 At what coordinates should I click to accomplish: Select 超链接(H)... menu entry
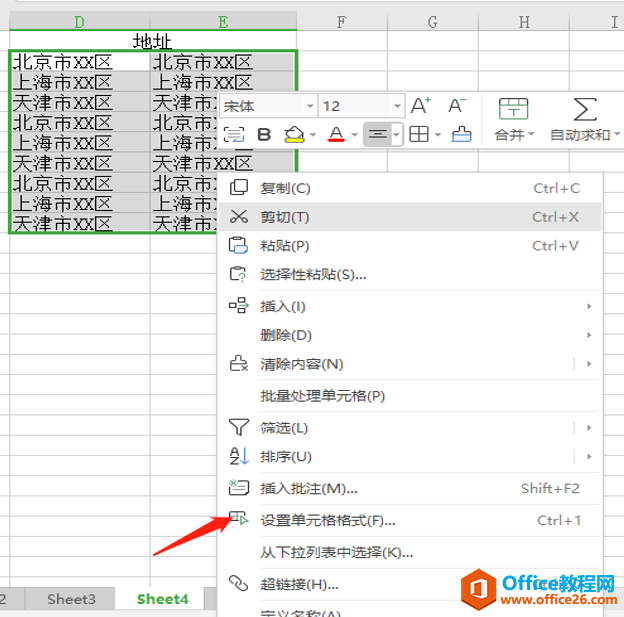(x=410, y=584)
